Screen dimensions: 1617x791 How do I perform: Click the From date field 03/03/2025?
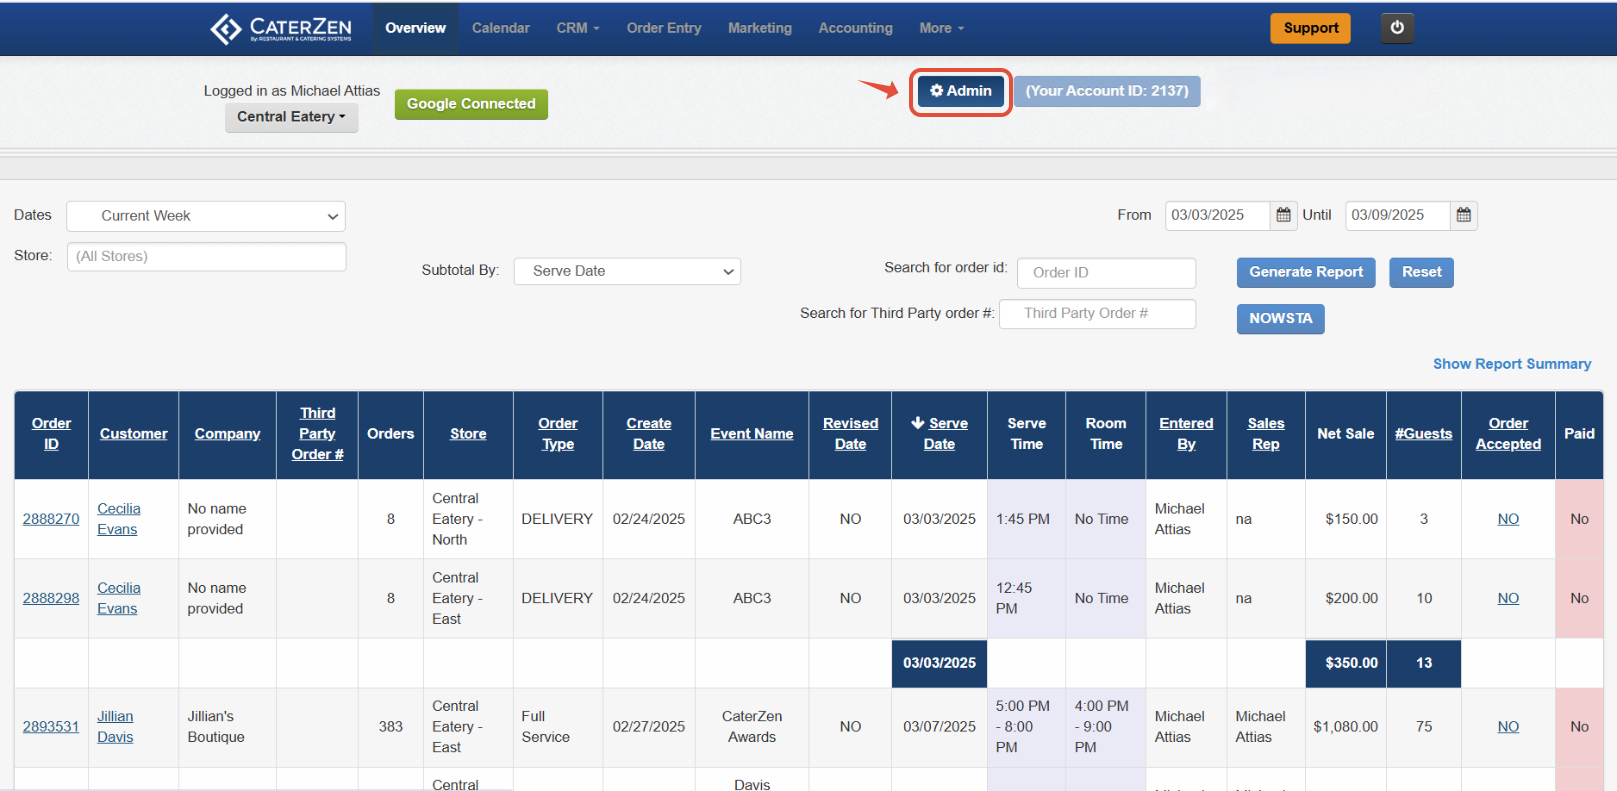pos(1218,215)
